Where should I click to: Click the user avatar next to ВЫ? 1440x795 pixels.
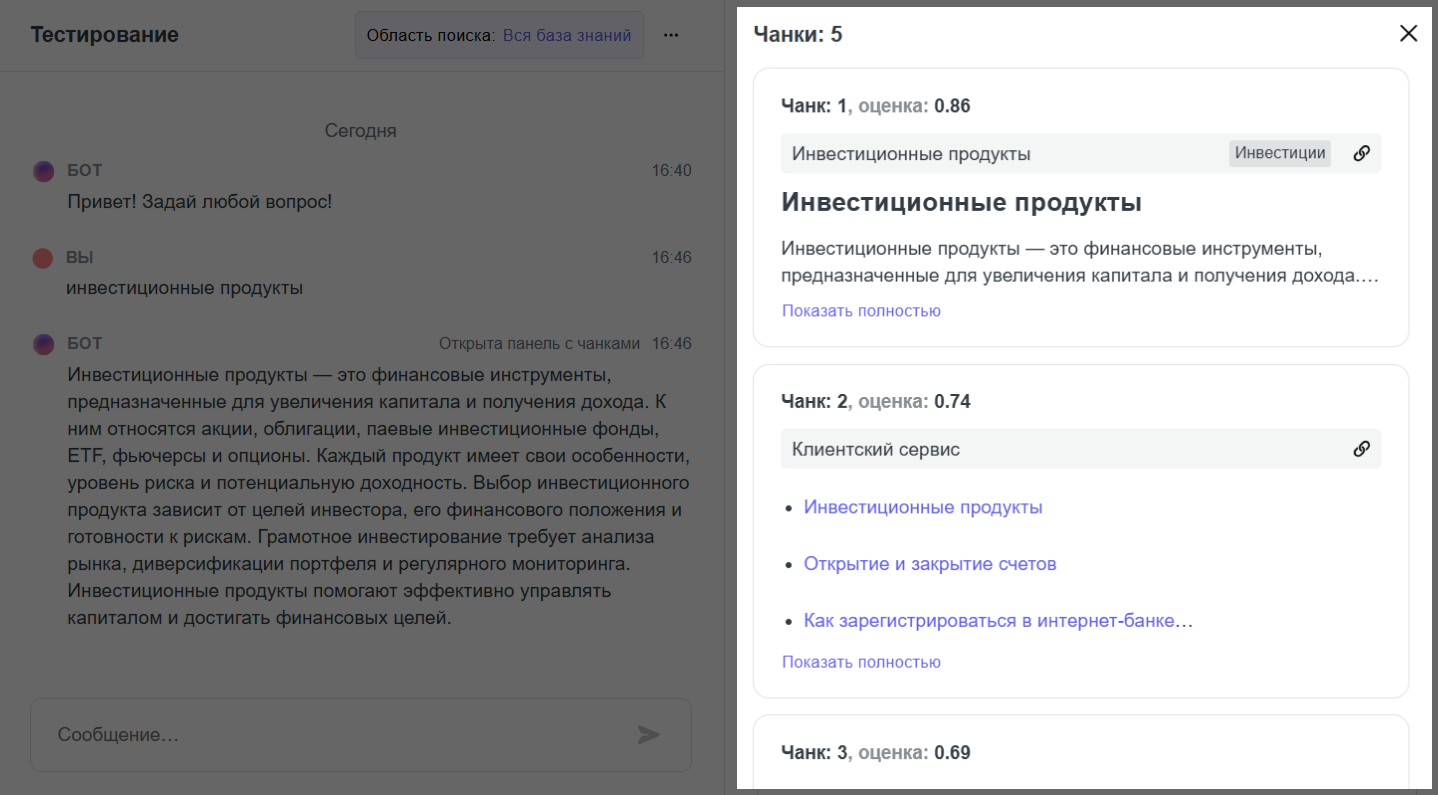[x=43, y=258]
